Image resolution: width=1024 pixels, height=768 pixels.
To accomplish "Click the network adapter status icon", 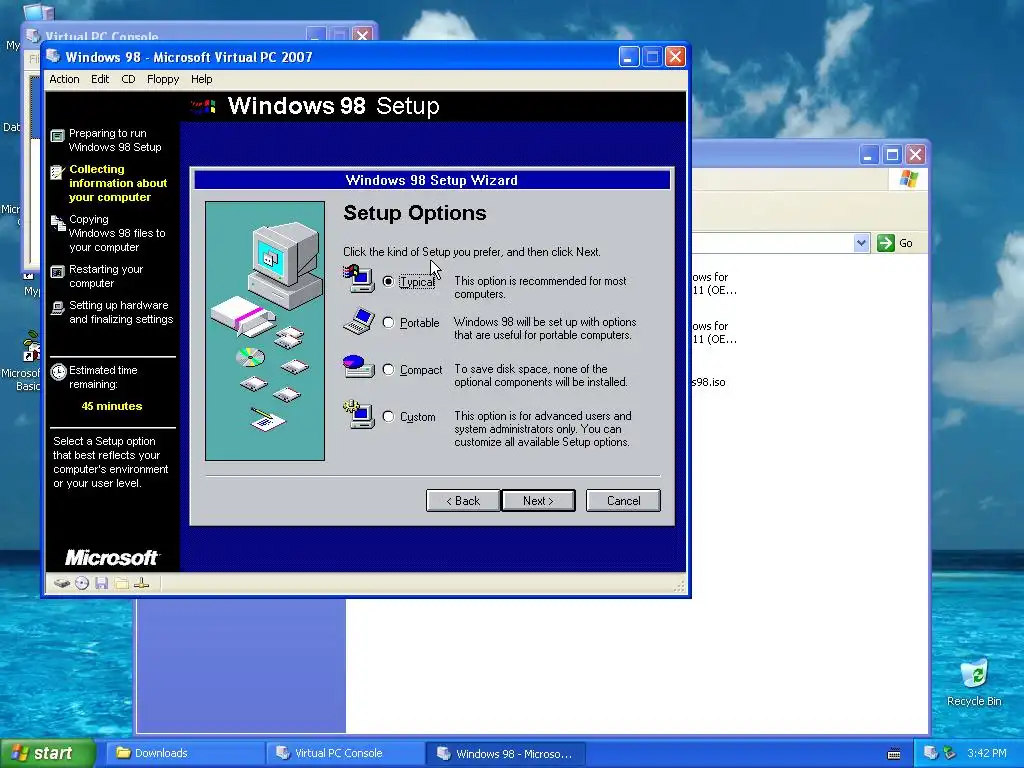I will click(142, 583).
